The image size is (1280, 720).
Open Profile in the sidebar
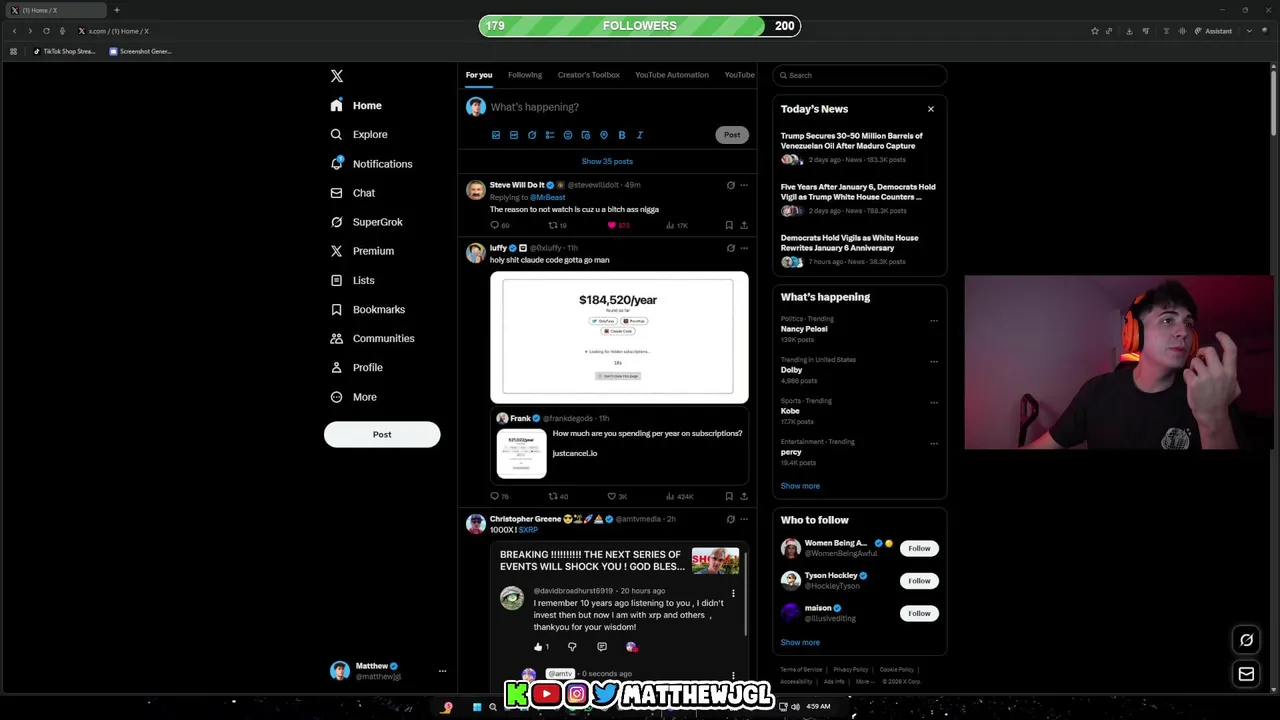point(357,367)
